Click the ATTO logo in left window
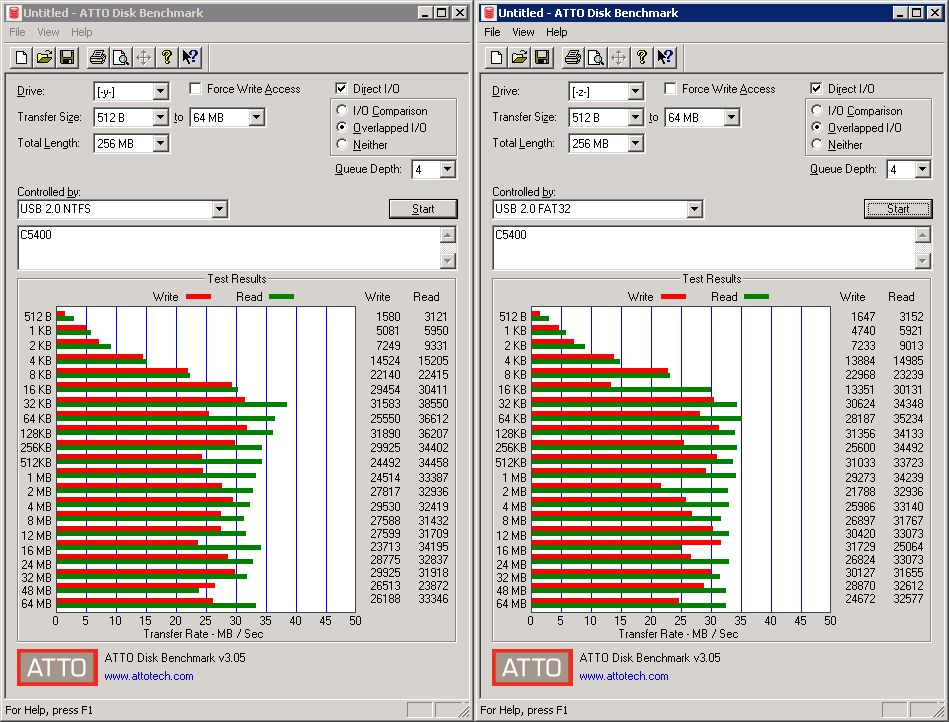Viewport: 949px width, 722px height. [57, 668]
